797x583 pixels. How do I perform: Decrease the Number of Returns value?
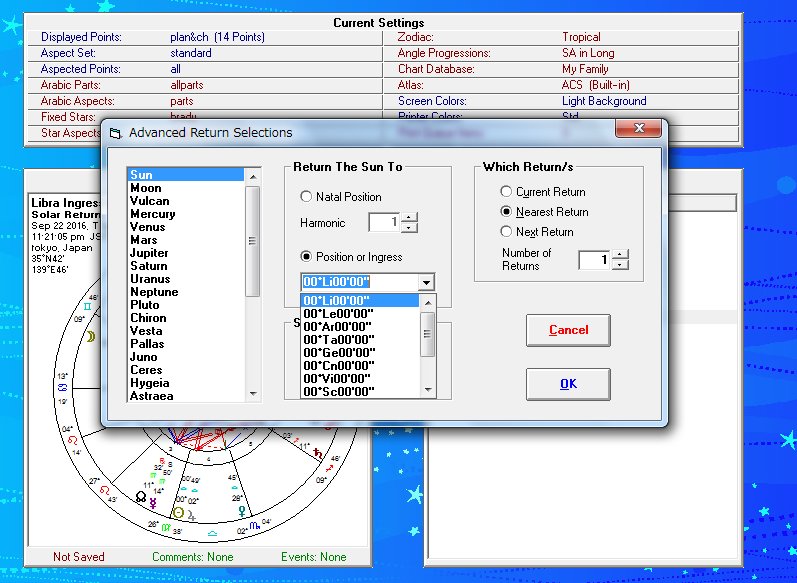click(x=620, y=265)
